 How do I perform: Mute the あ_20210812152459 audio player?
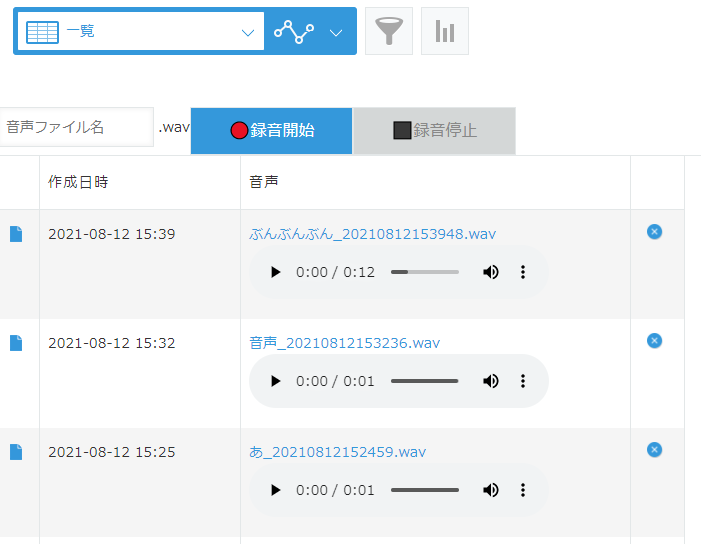pyautogui.click(x=490, y=490)
